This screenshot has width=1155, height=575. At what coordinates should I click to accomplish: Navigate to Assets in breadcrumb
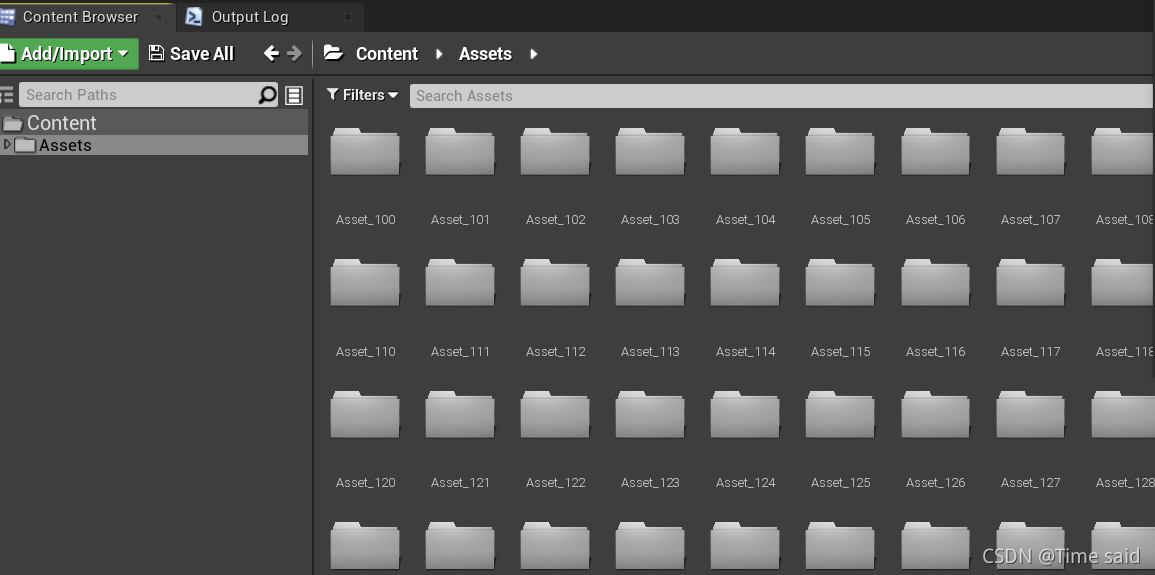[485, 54]
